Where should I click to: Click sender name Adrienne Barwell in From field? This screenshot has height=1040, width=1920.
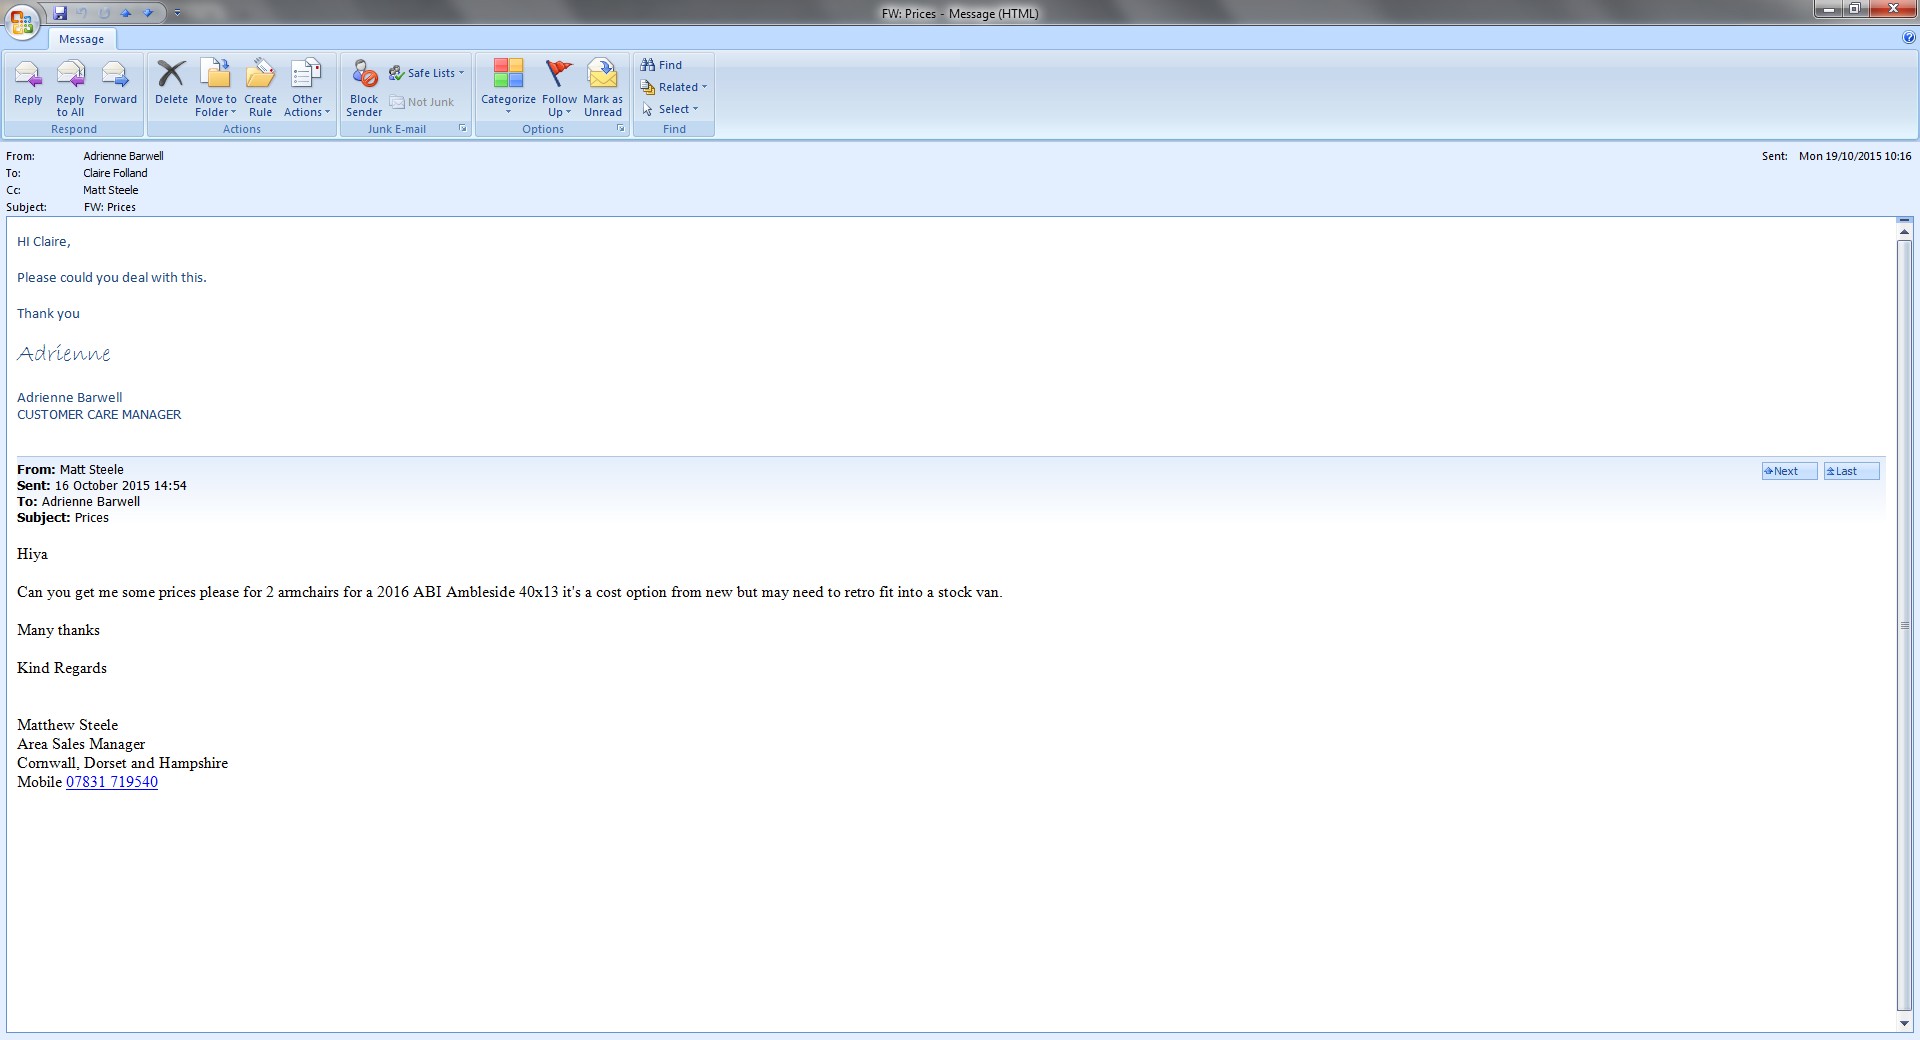(123, 156)
